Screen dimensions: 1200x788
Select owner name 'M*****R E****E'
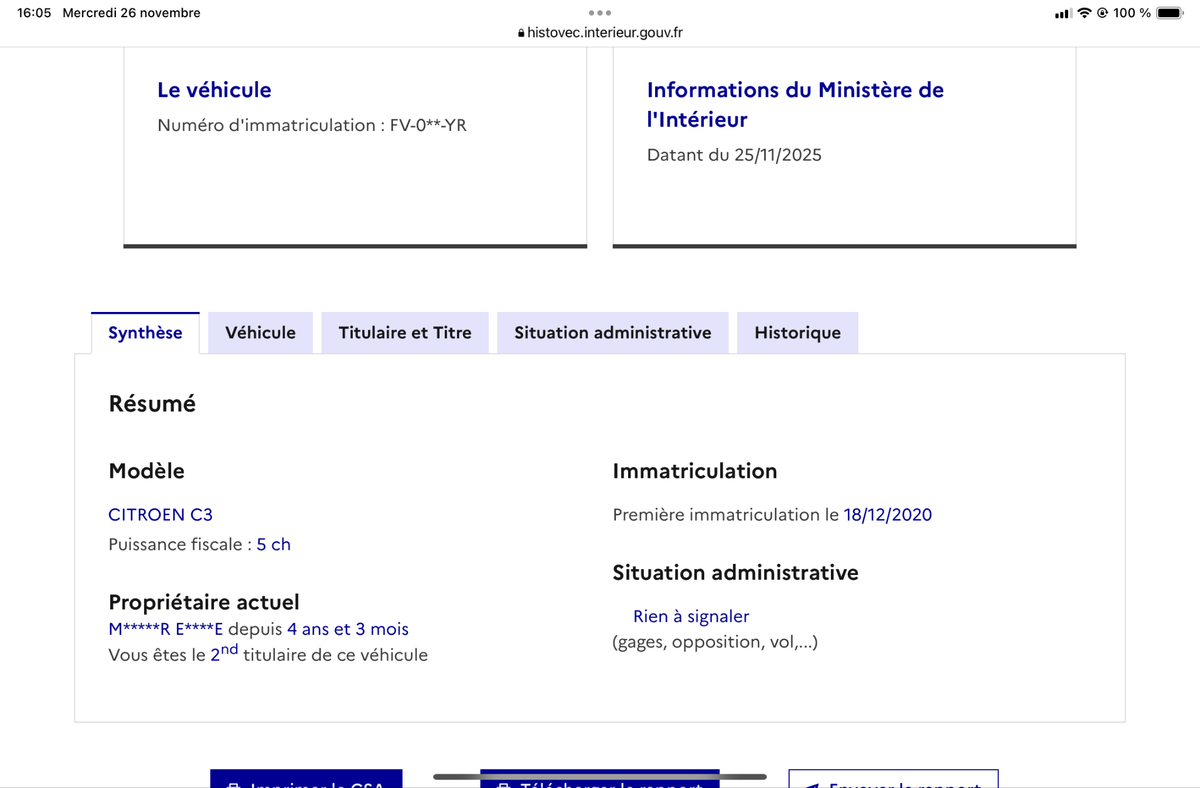pos(166,630)
